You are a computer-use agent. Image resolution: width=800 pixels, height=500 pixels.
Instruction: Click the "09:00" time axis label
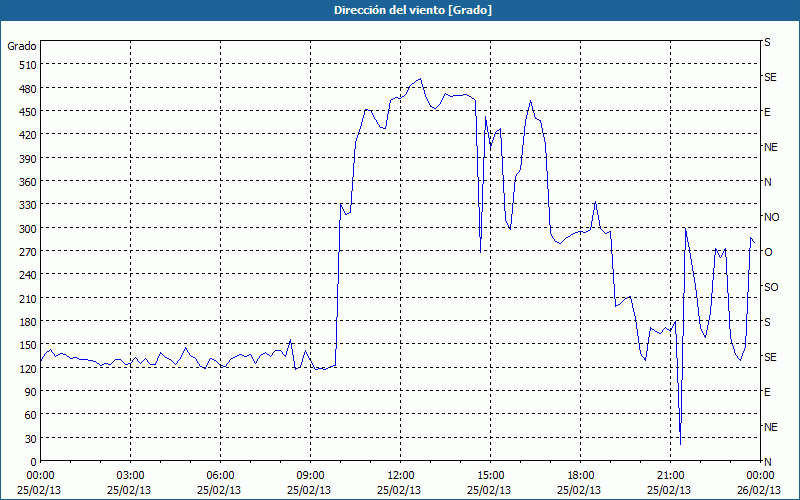click(310, 476)
